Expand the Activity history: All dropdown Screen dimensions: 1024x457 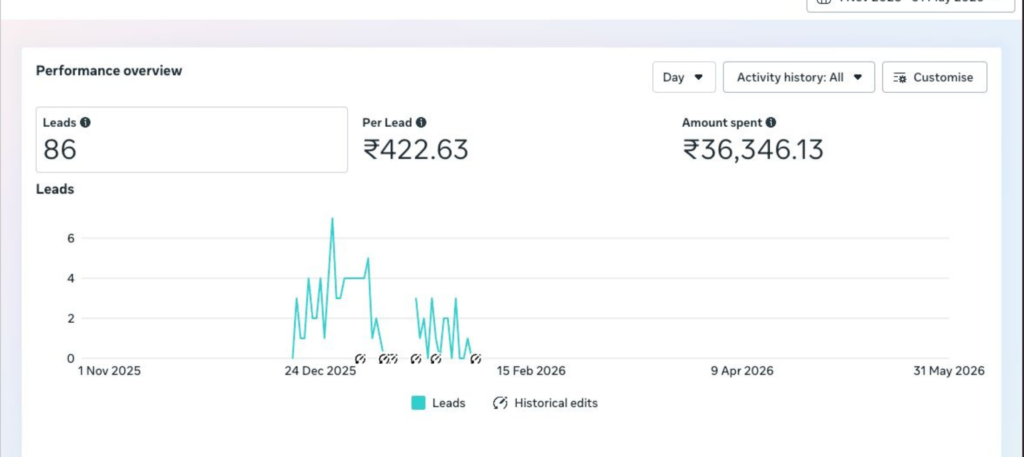pyautogui.click(x=799, y=77)
